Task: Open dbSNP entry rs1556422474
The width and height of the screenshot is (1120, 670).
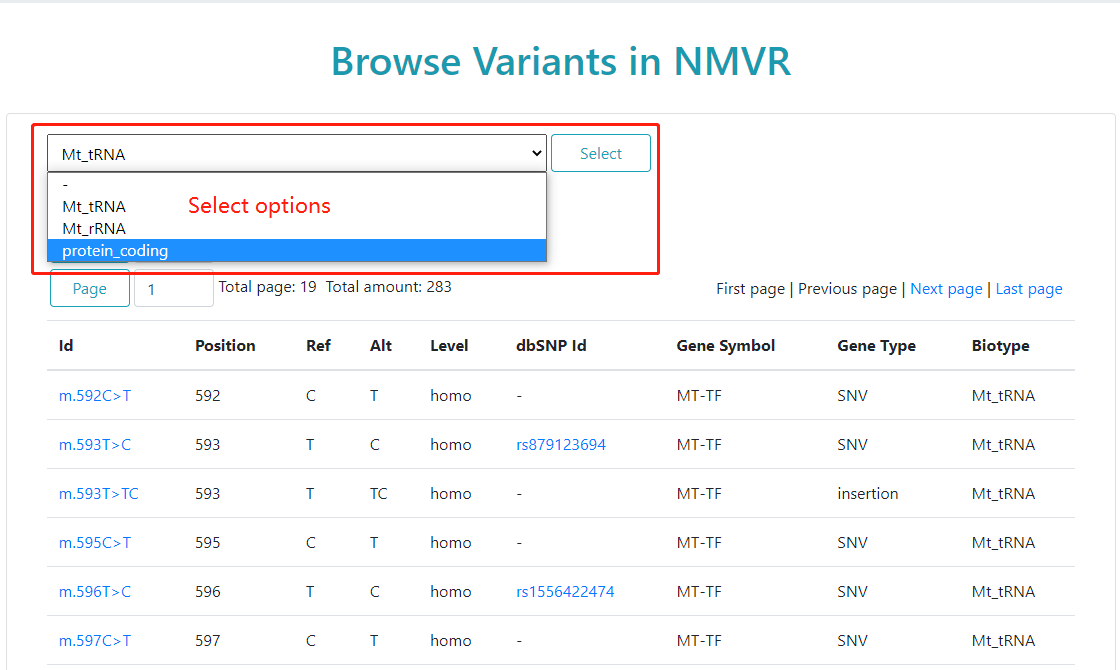Action: 565,592
